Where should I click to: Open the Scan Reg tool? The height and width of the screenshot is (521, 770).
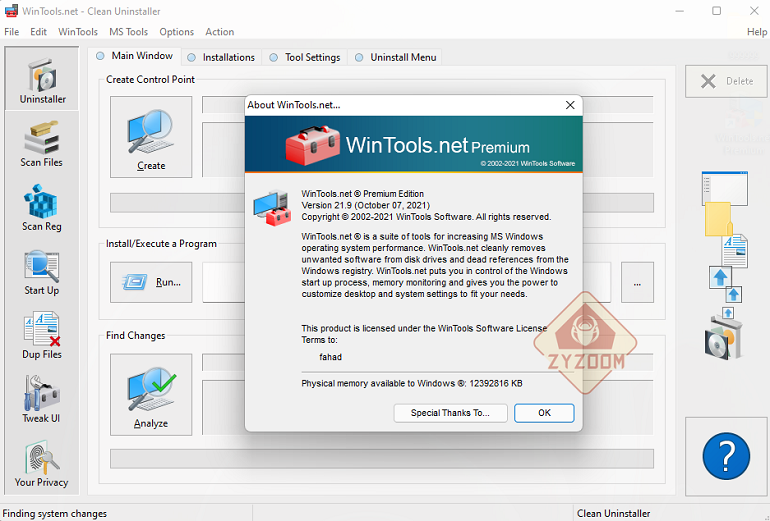point(42,207)
